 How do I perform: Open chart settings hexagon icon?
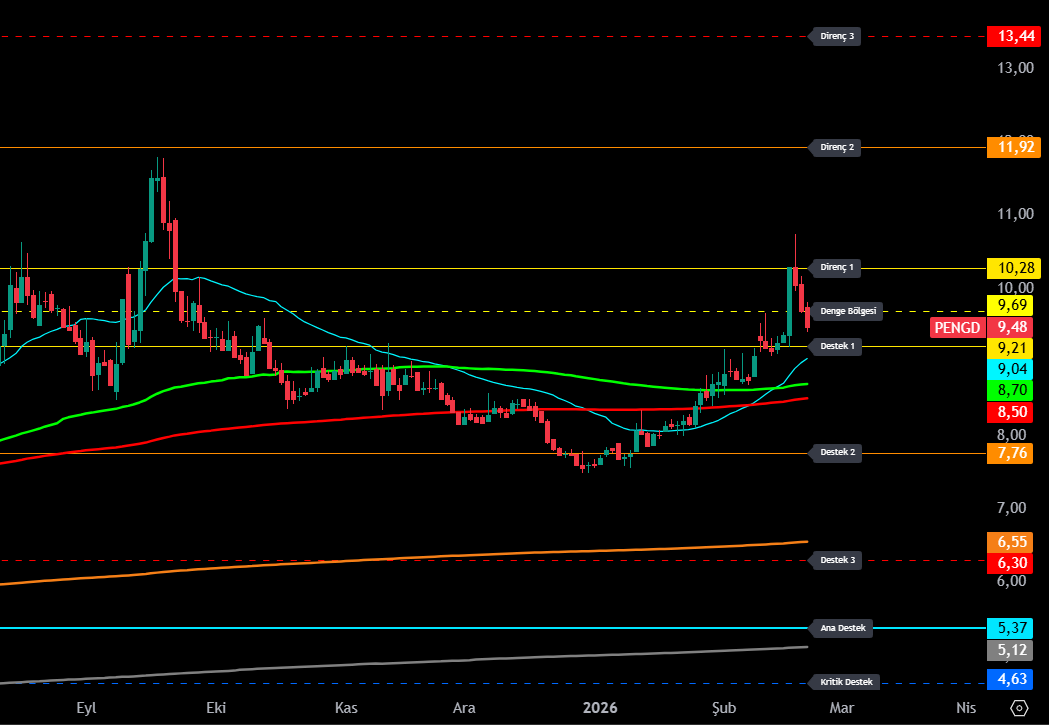(x=1019, y=708)
